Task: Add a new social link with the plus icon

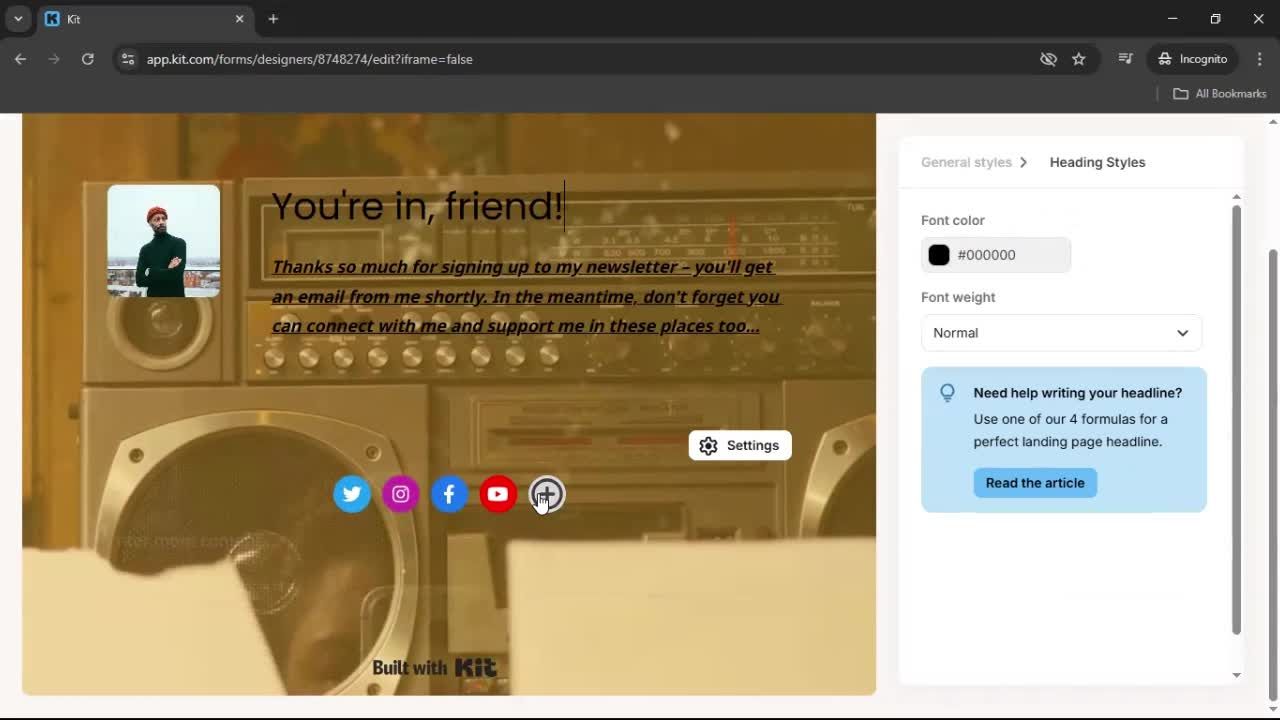Action: coord(546,493)
